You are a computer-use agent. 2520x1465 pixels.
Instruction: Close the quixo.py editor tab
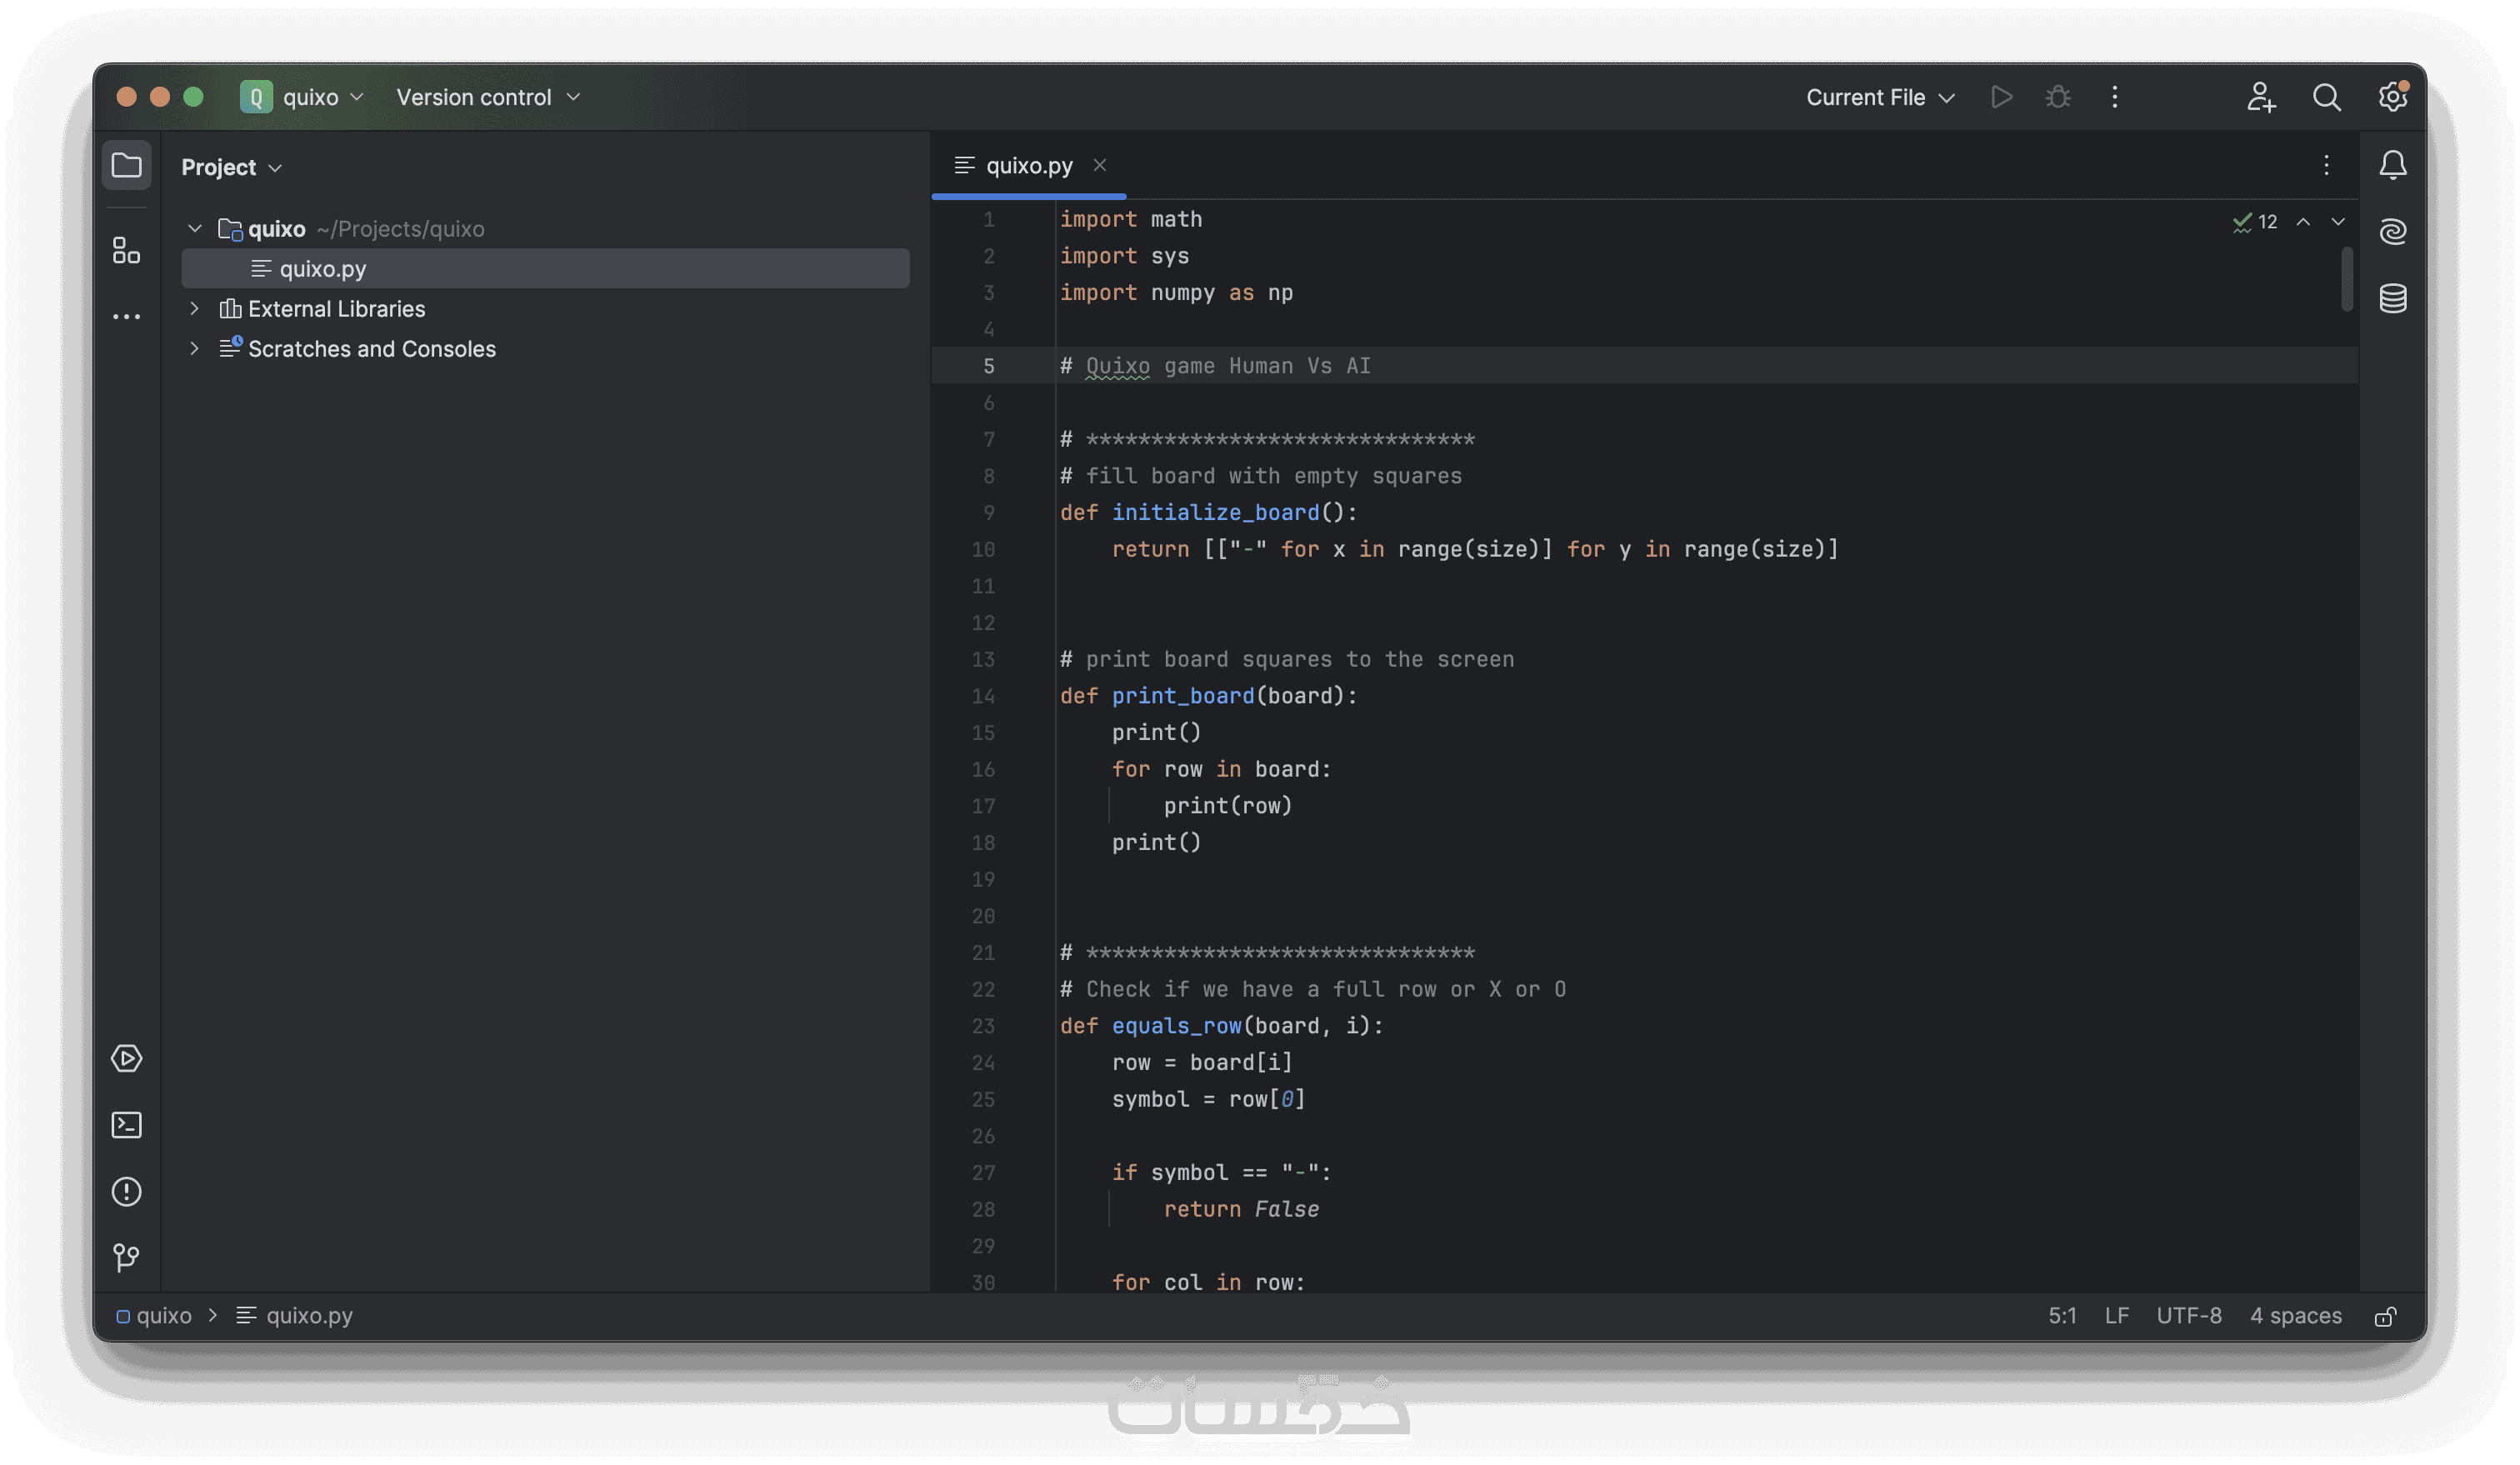click(1099, 165)
